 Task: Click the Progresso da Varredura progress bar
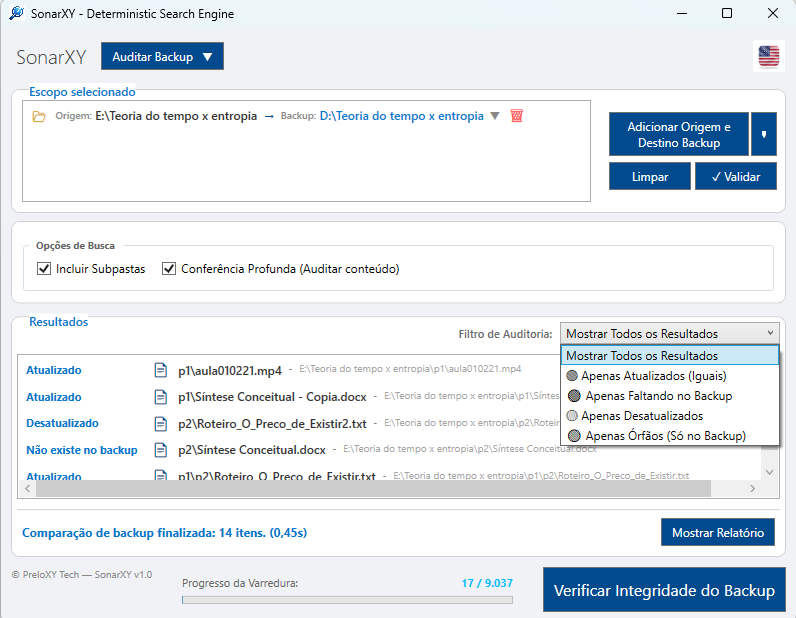click(x=347, y=600)
